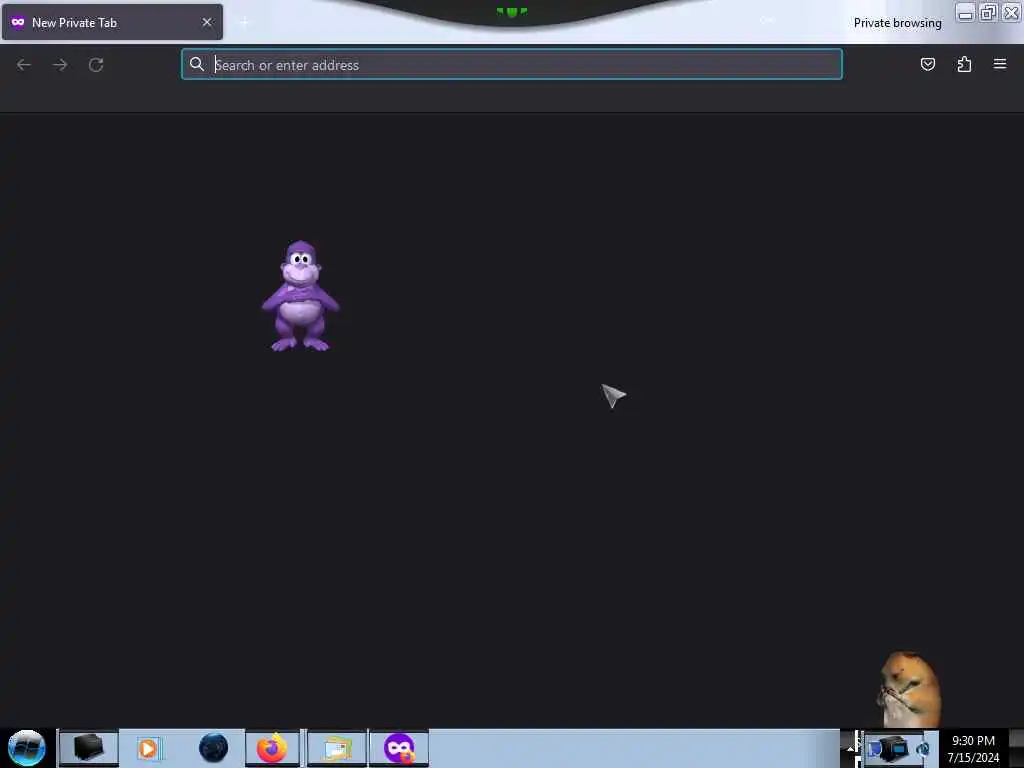Close the Firefox private window

click(x=1011, y=13)
